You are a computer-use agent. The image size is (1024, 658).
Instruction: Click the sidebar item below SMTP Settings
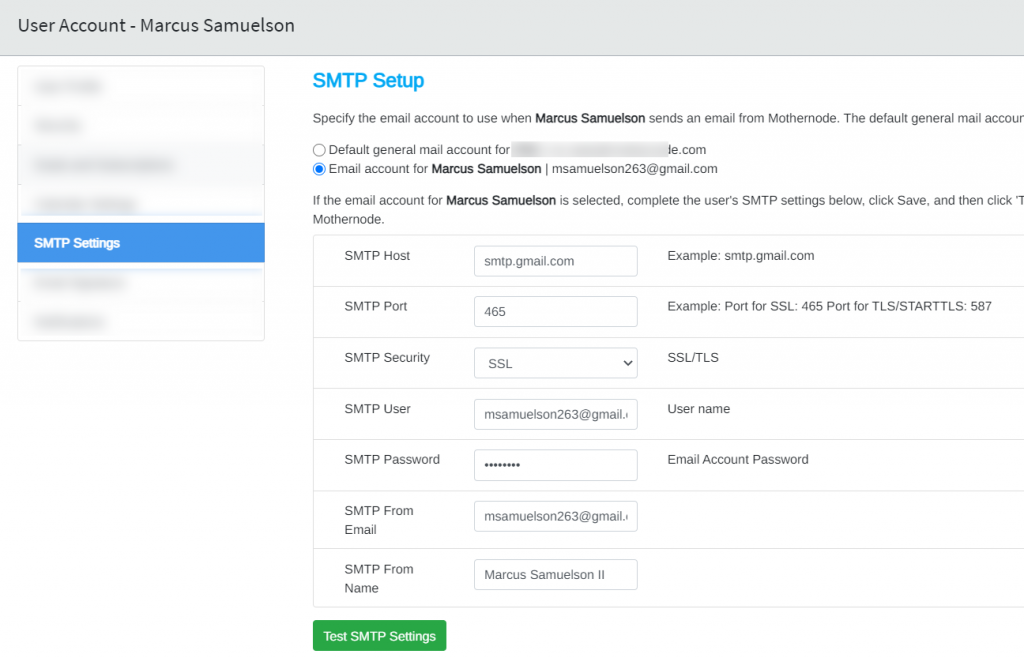[140, 282]
